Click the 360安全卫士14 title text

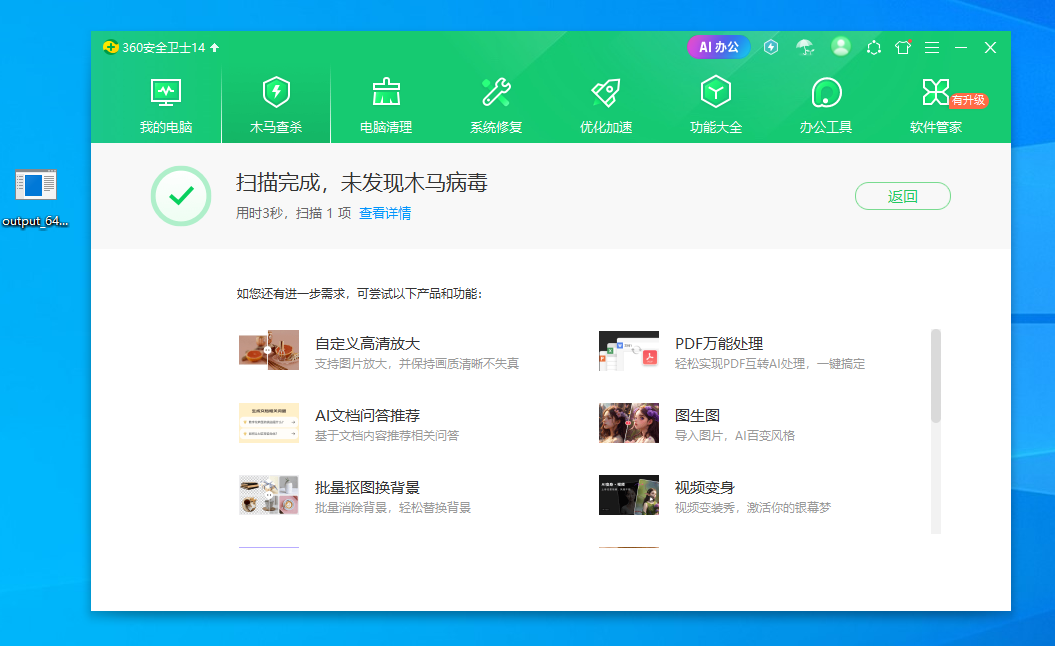click(x=163, y=48)
